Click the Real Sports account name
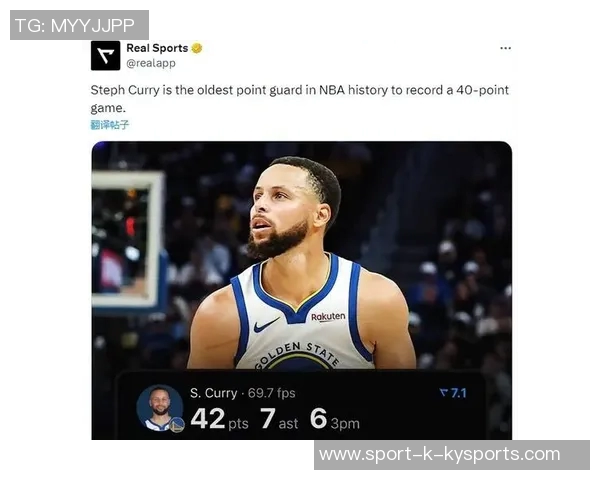This screenshot has width=600, height=480. point(157,48)
